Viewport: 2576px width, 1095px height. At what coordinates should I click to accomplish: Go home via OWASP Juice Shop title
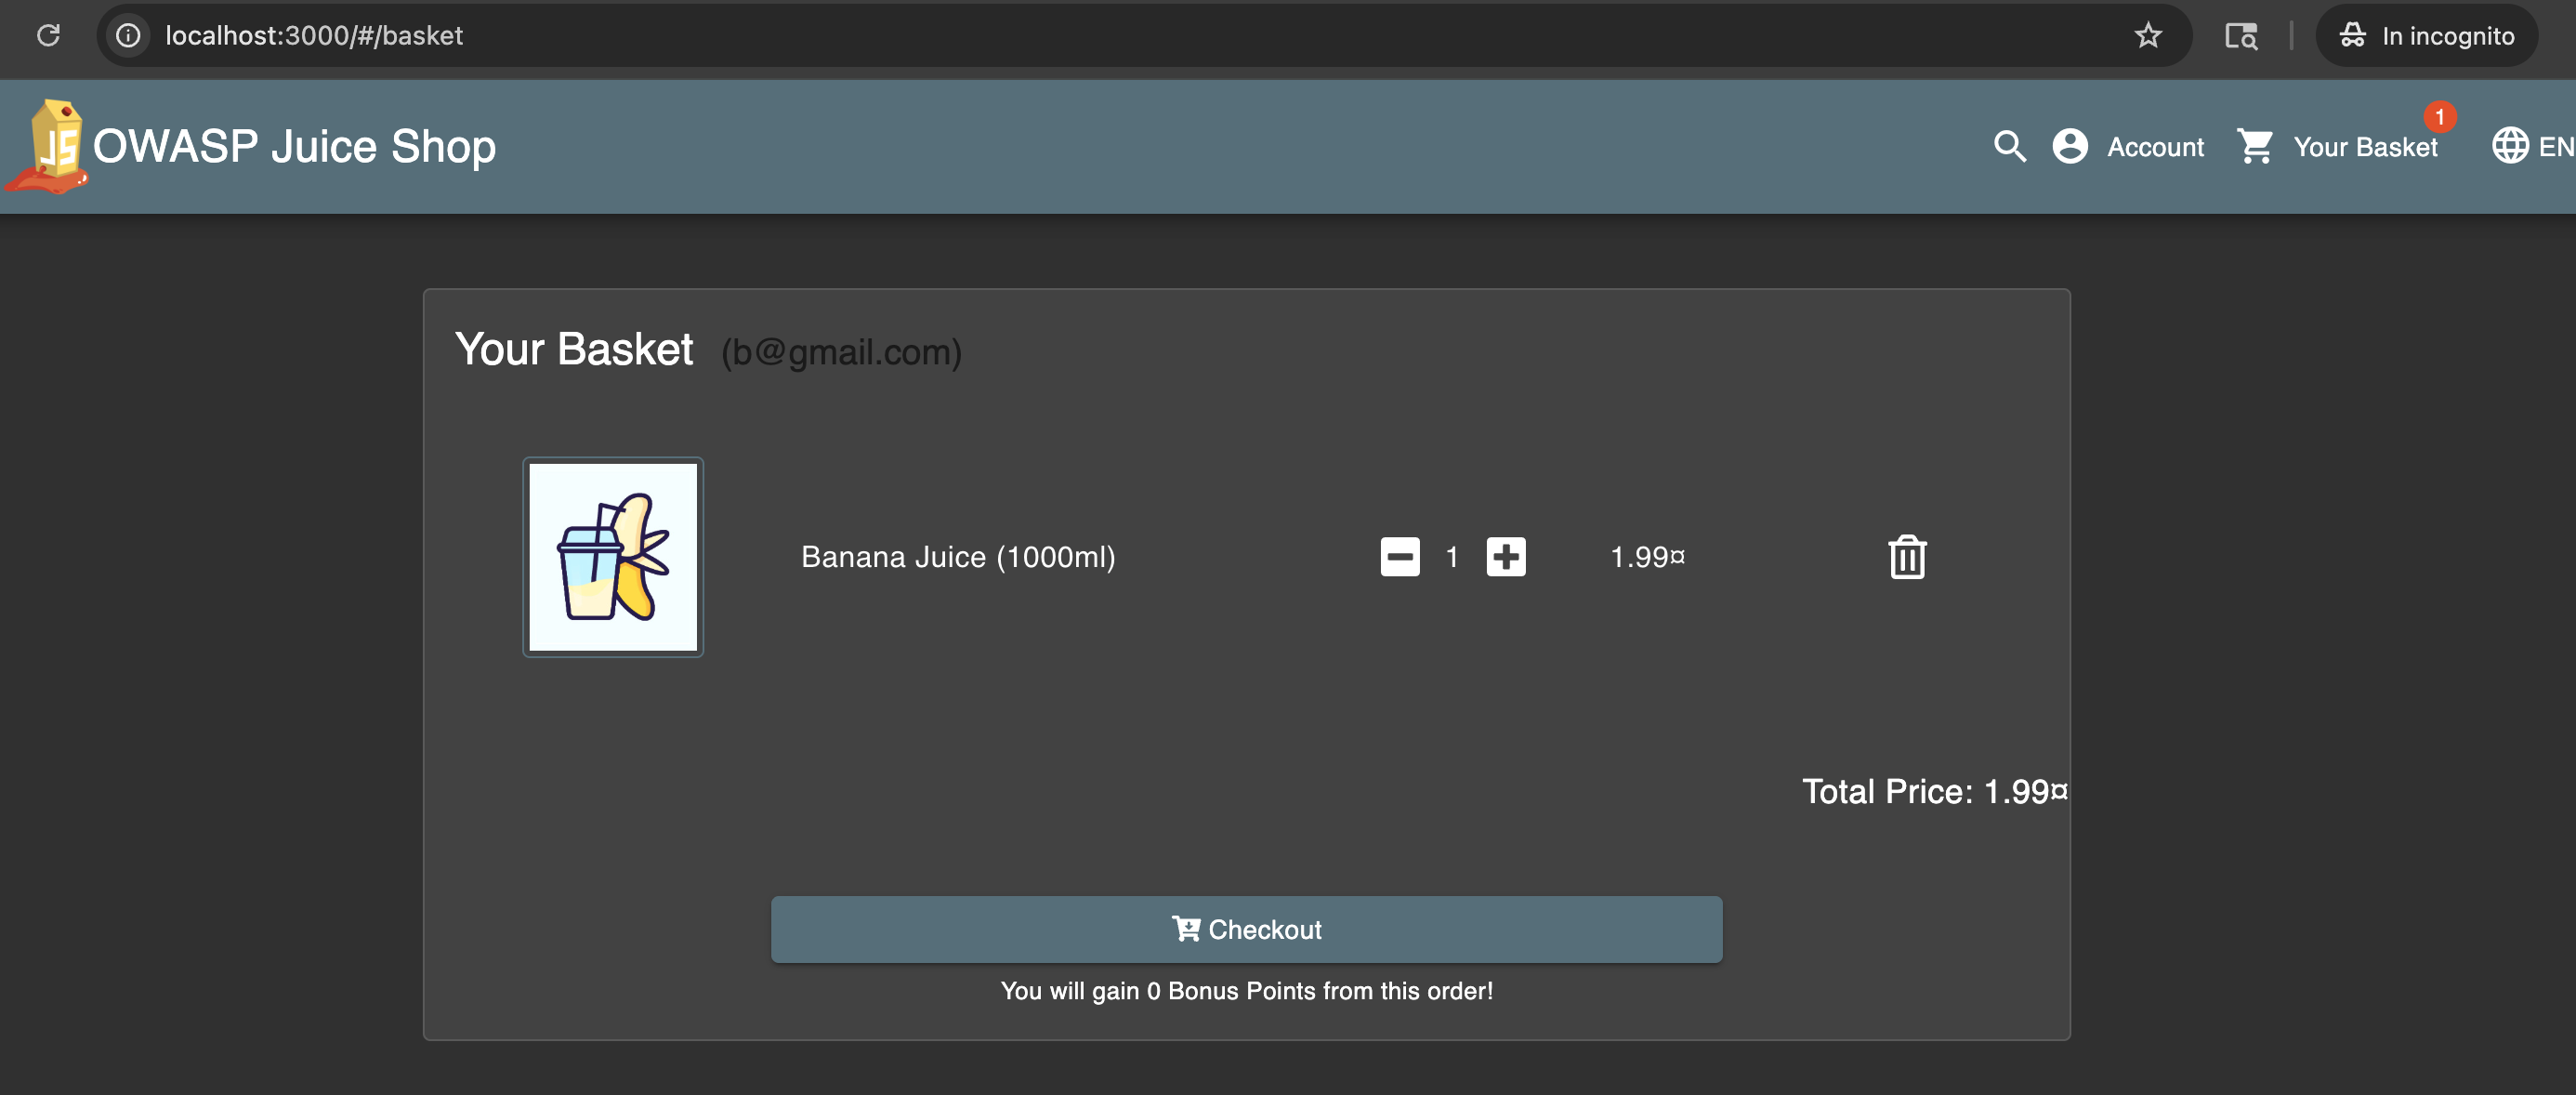pos(294,147)
